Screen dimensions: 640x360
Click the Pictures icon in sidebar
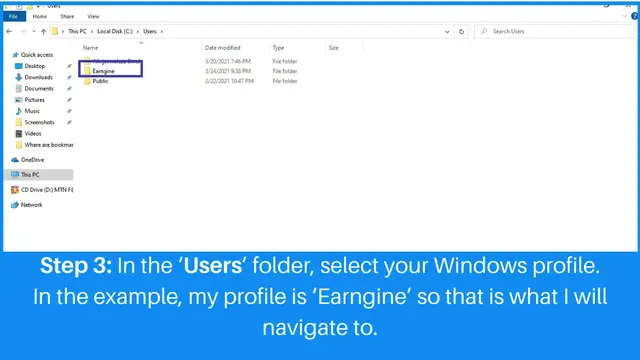(18, 100)
